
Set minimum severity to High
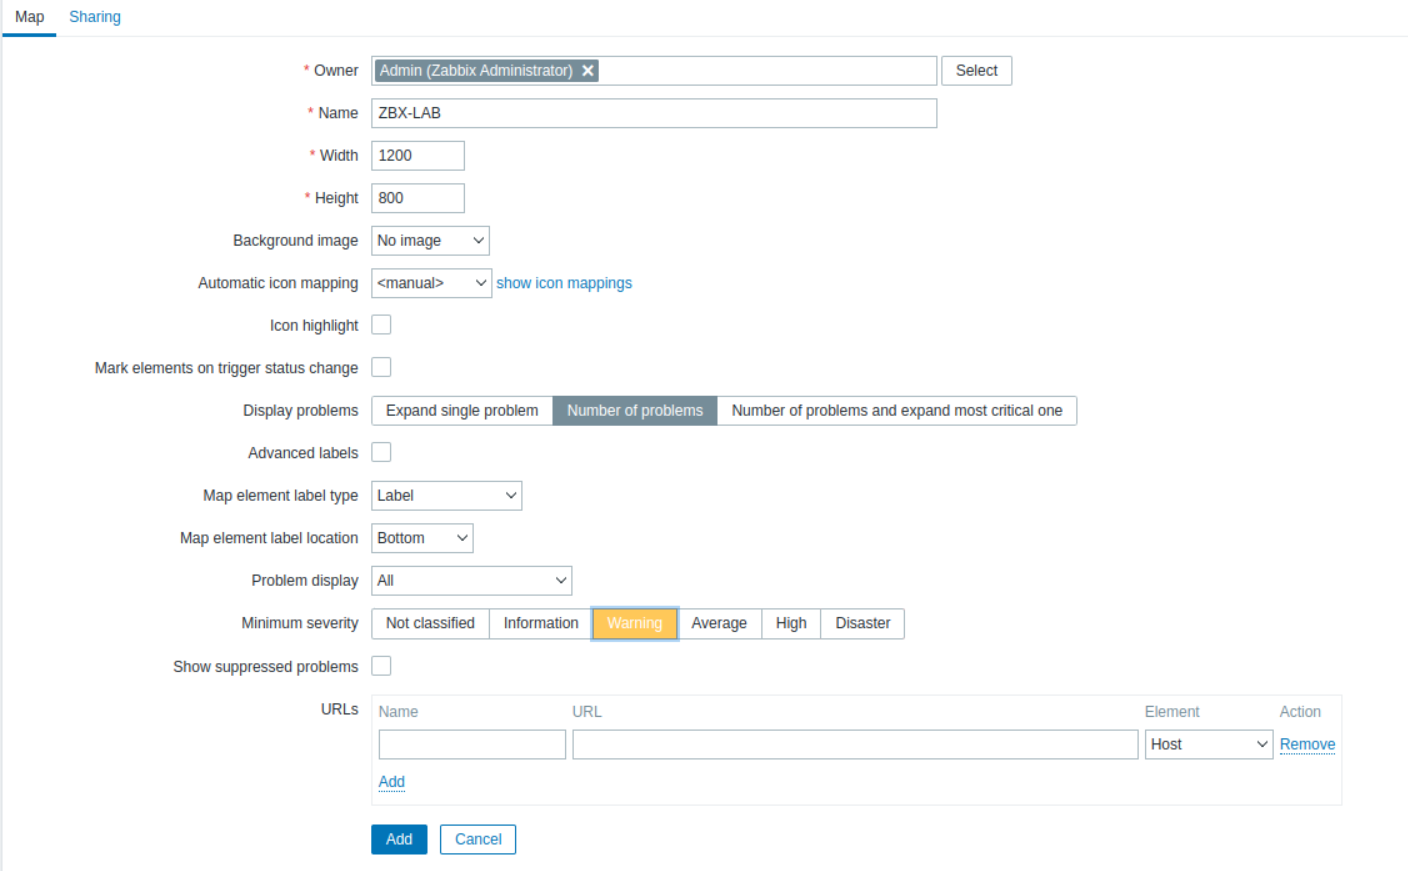[791, 623]
